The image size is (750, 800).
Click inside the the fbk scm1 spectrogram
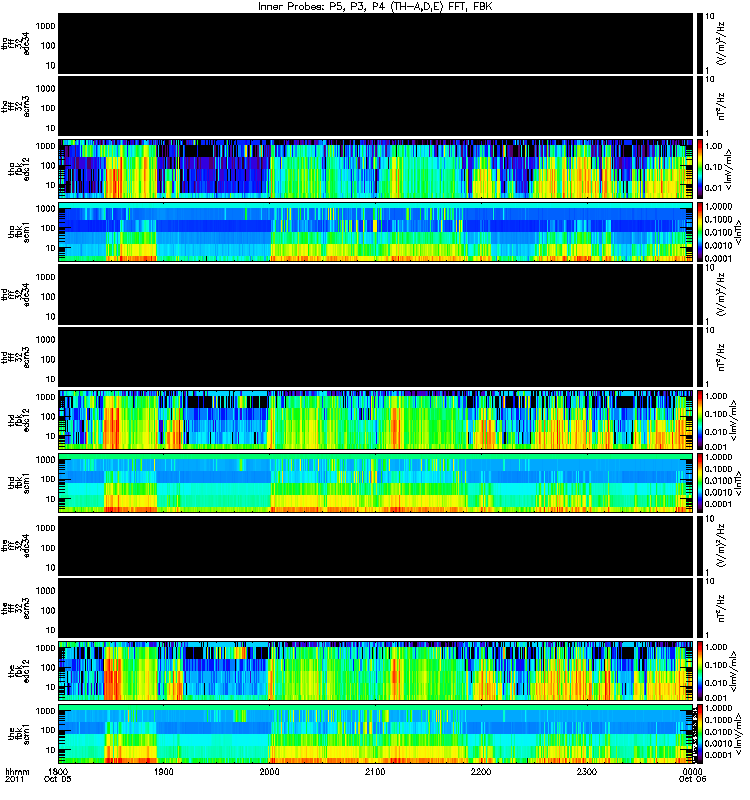pyautogui.click(x=376, y=734)
